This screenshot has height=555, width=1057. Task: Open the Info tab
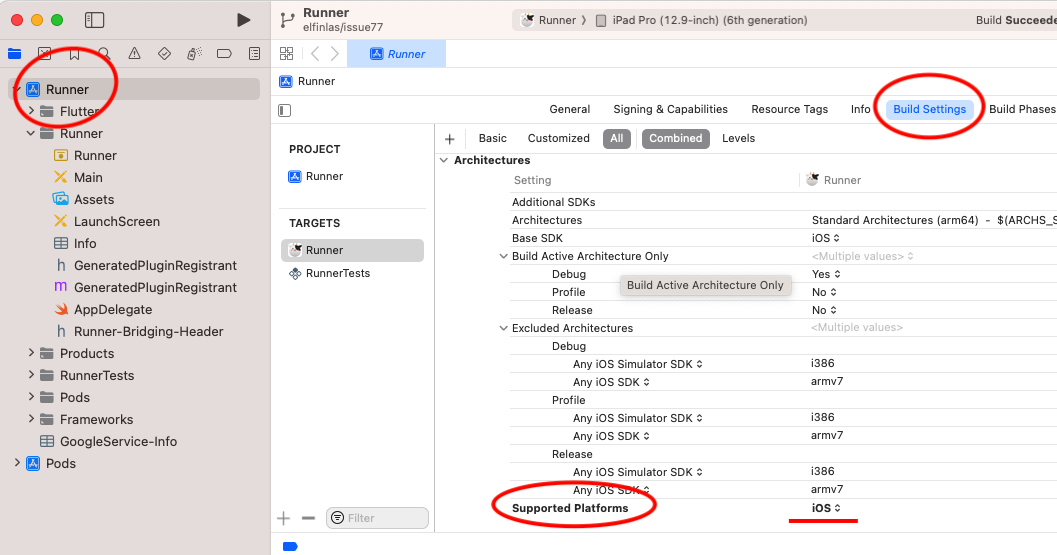pyautogui.click(x=860, y=109)
